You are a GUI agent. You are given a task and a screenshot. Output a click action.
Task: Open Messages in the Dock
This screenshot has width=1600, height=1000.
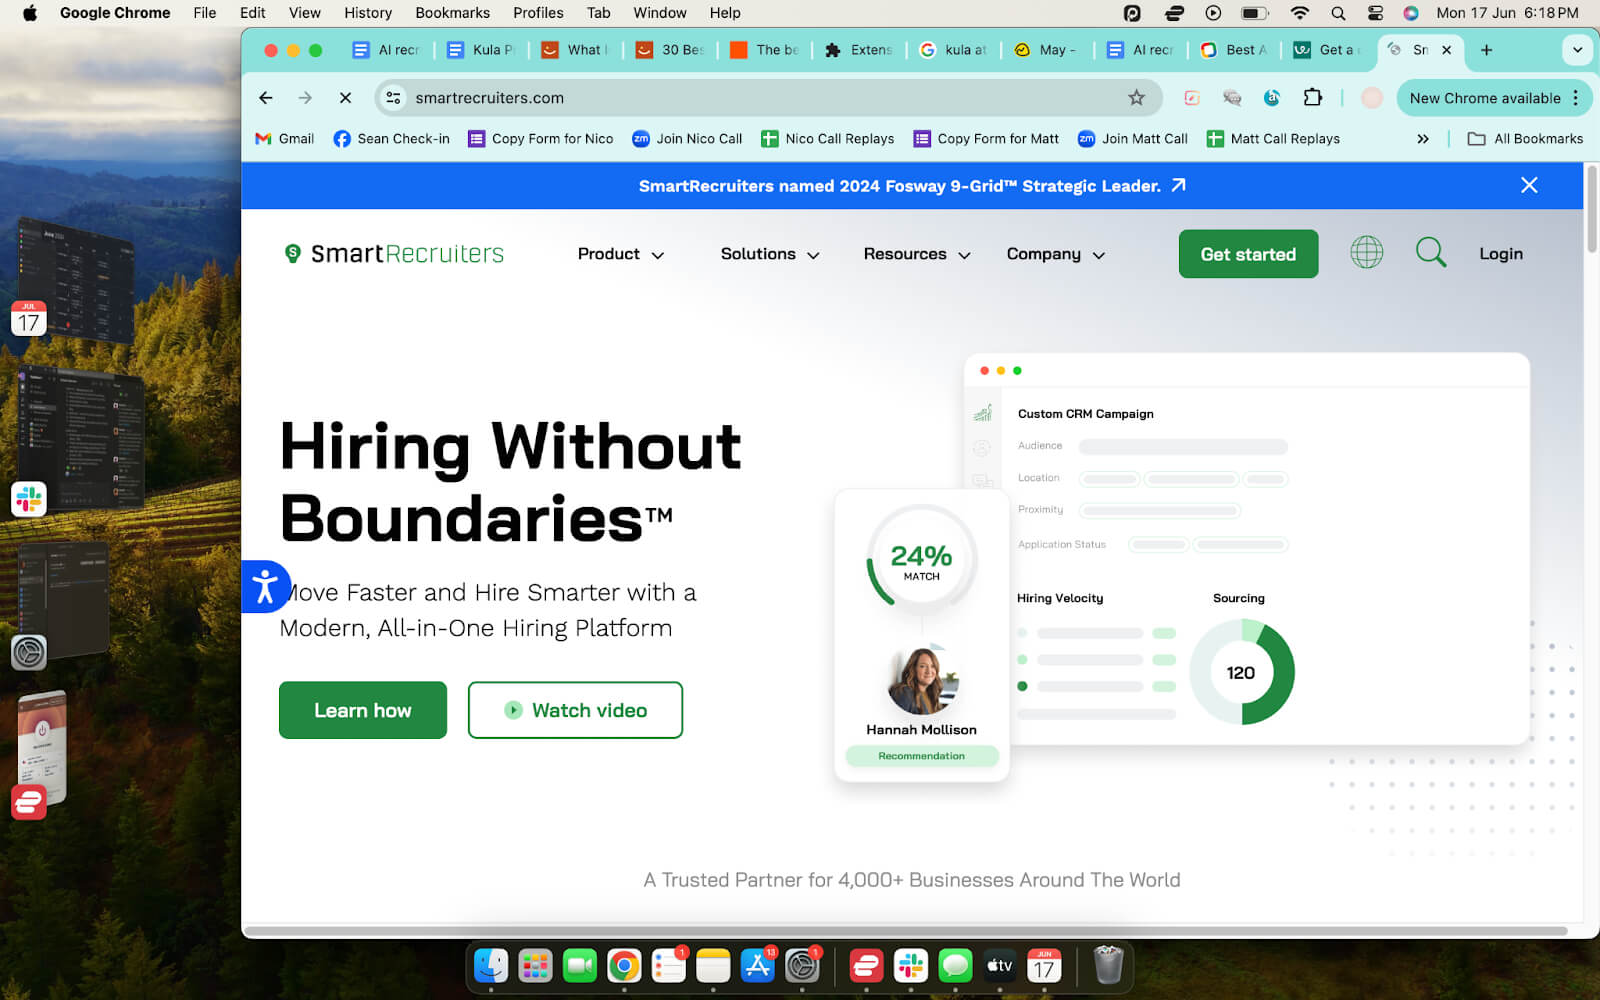[x=955, y=965]
